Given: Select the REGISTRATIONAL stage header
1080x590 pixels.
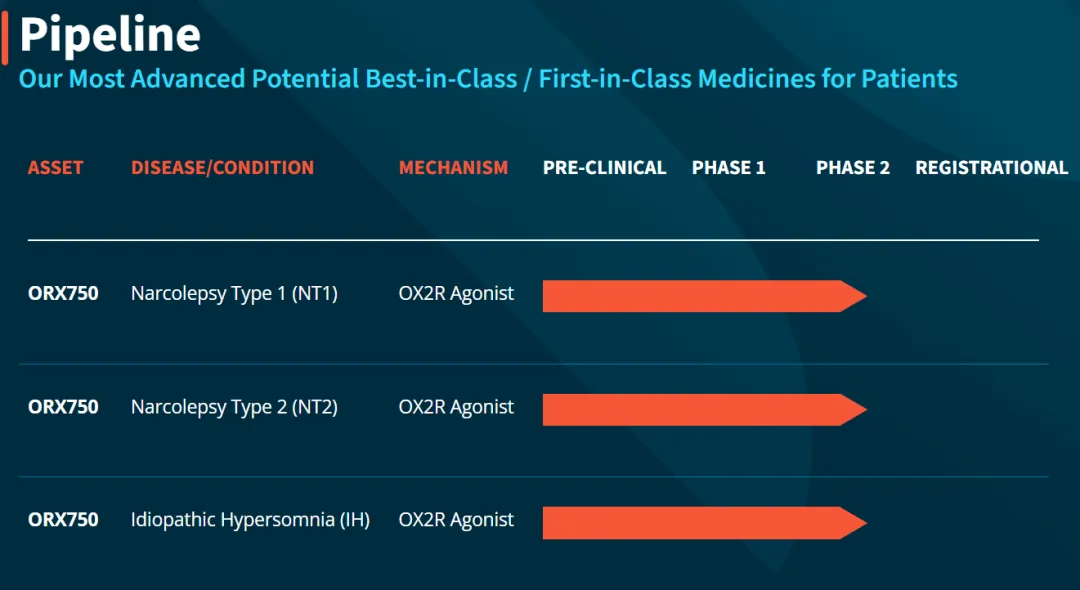Looking at the screenshot, I should click(x=991, y=168).
